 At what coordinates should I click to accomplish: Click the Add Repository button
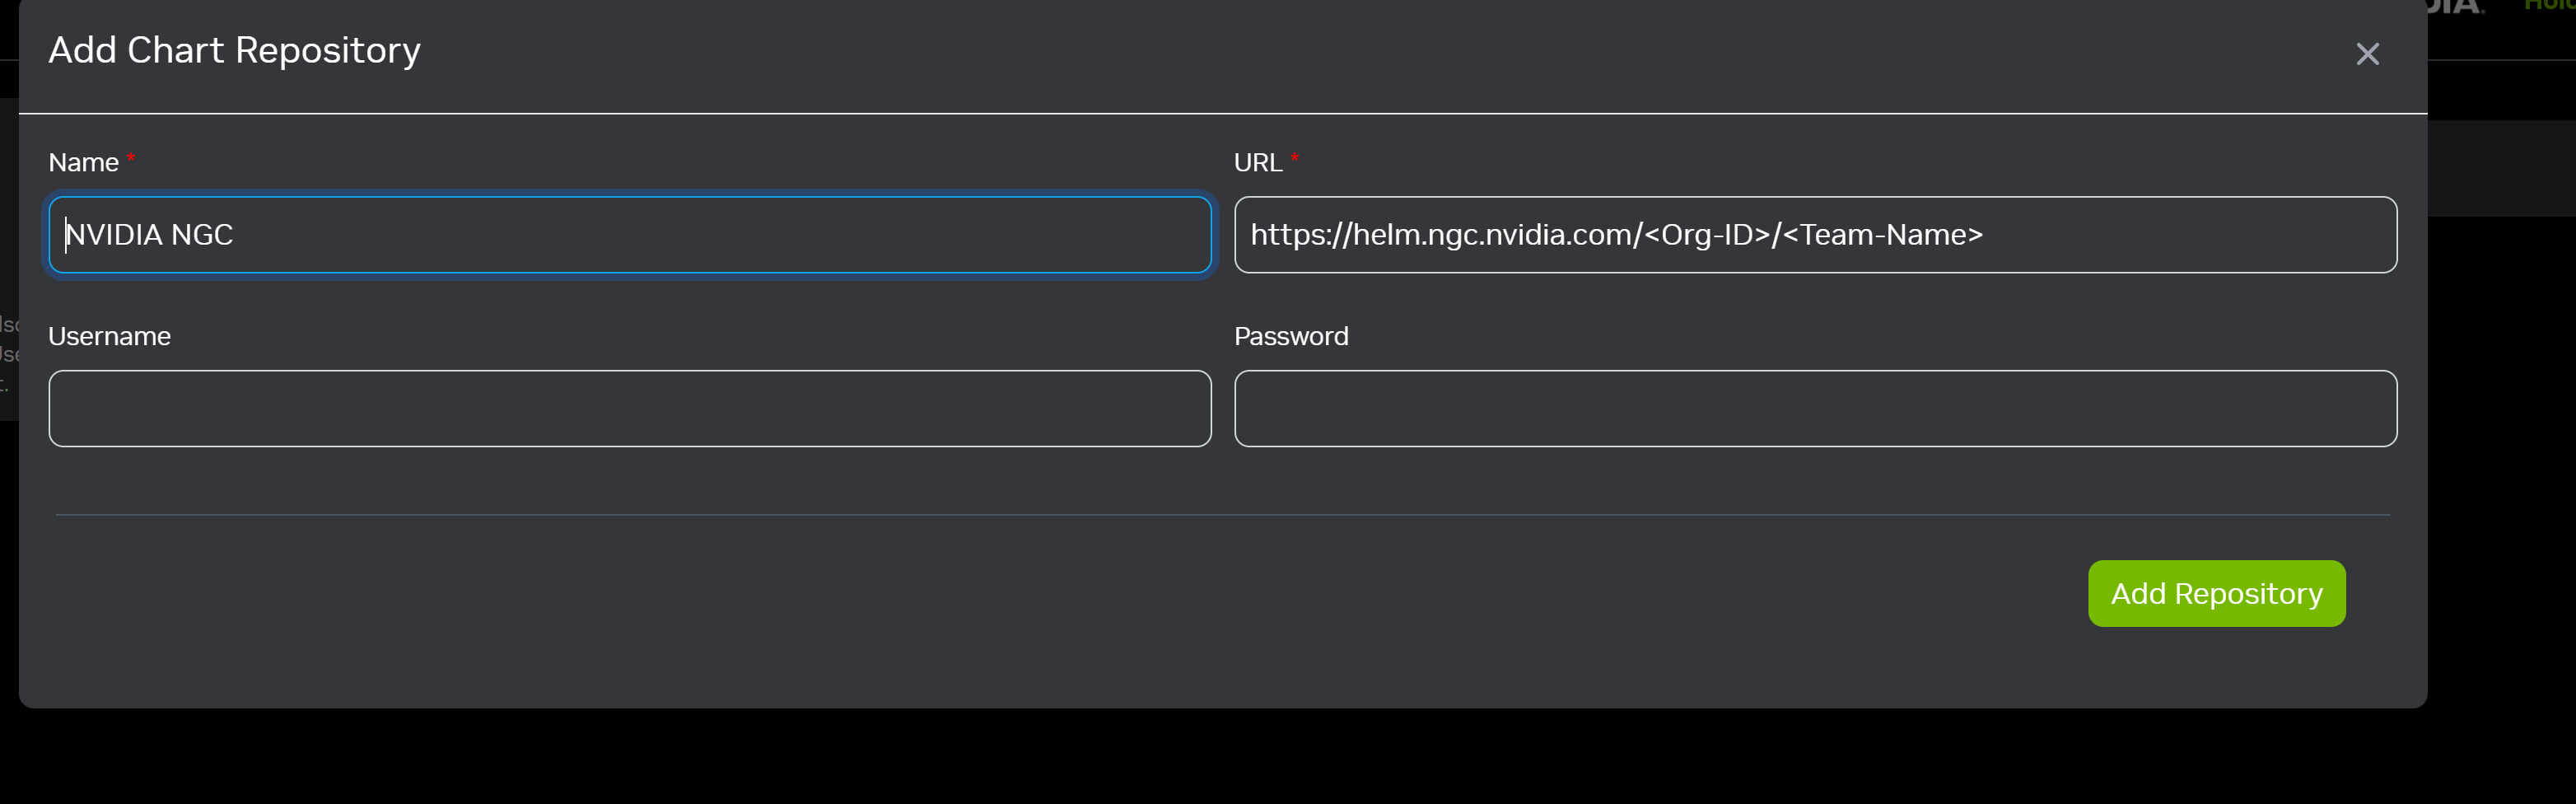pos(2215,593)
